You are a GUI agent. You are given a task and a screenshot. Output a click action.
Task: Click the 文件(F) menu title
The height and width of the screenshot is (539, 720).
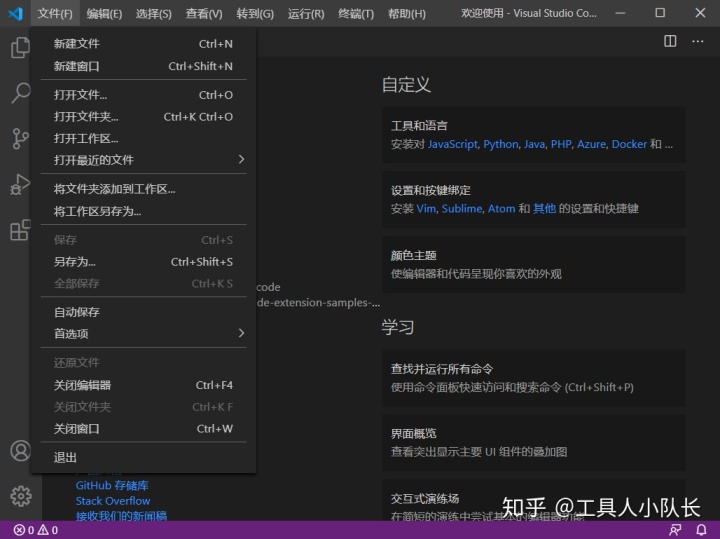[55, 14]
